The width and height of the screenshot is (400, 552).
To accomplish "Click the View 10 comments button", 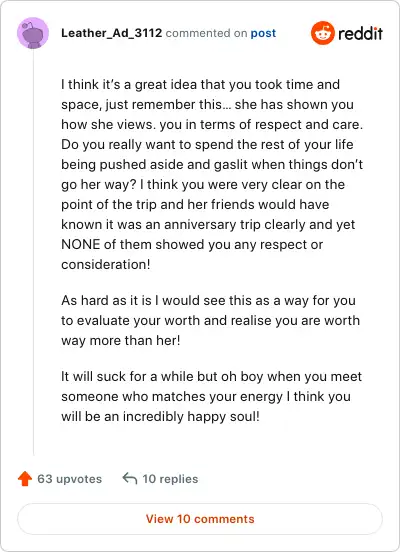I will coord(200,519).
